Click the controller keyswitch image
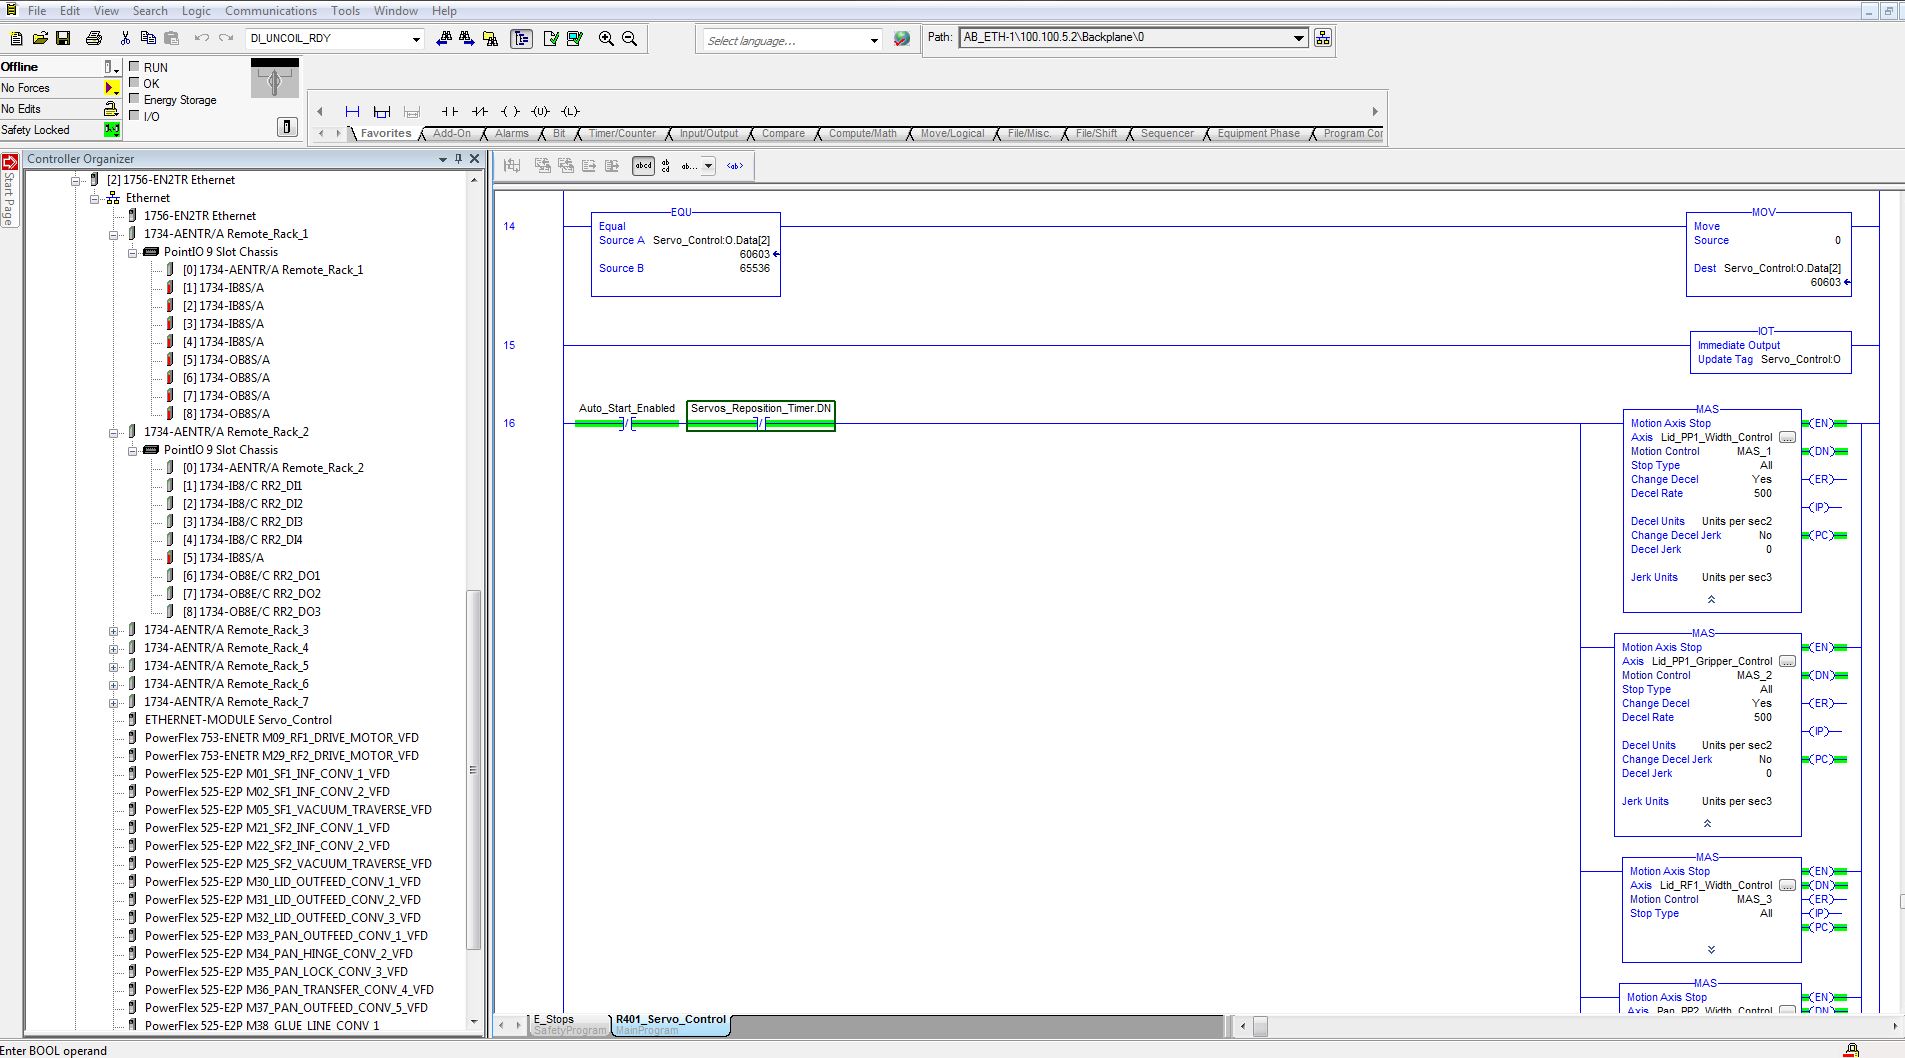This screenshot has width=1905, height=1058. tap(274, 78)
